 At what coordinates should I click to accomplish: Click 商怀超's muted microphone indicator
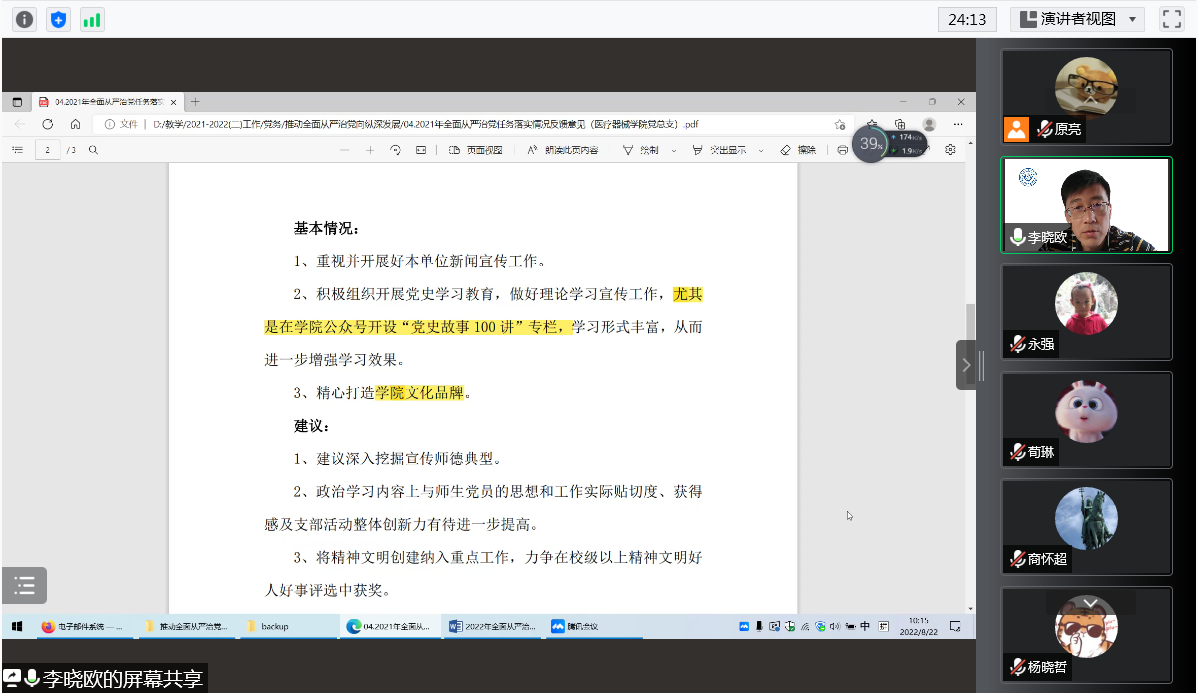click(1017, 559)
